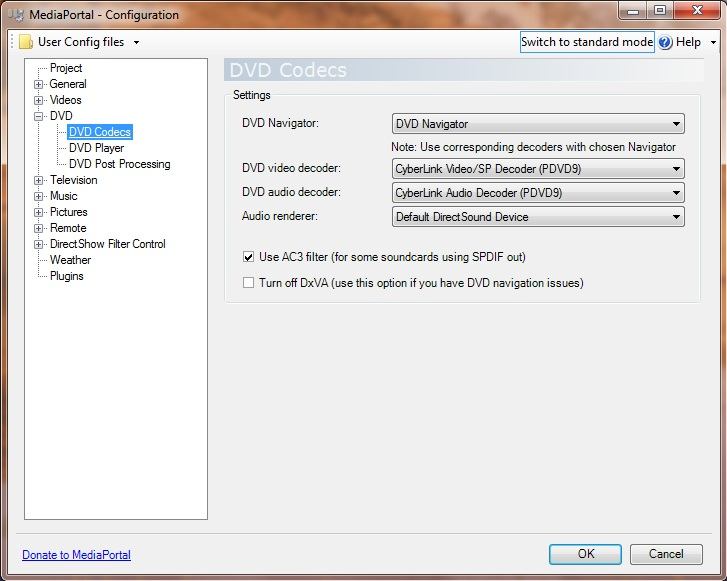This screenshot has width=727, height=581.
Task: Select the Remote tree item label
Action: [68, 228]
